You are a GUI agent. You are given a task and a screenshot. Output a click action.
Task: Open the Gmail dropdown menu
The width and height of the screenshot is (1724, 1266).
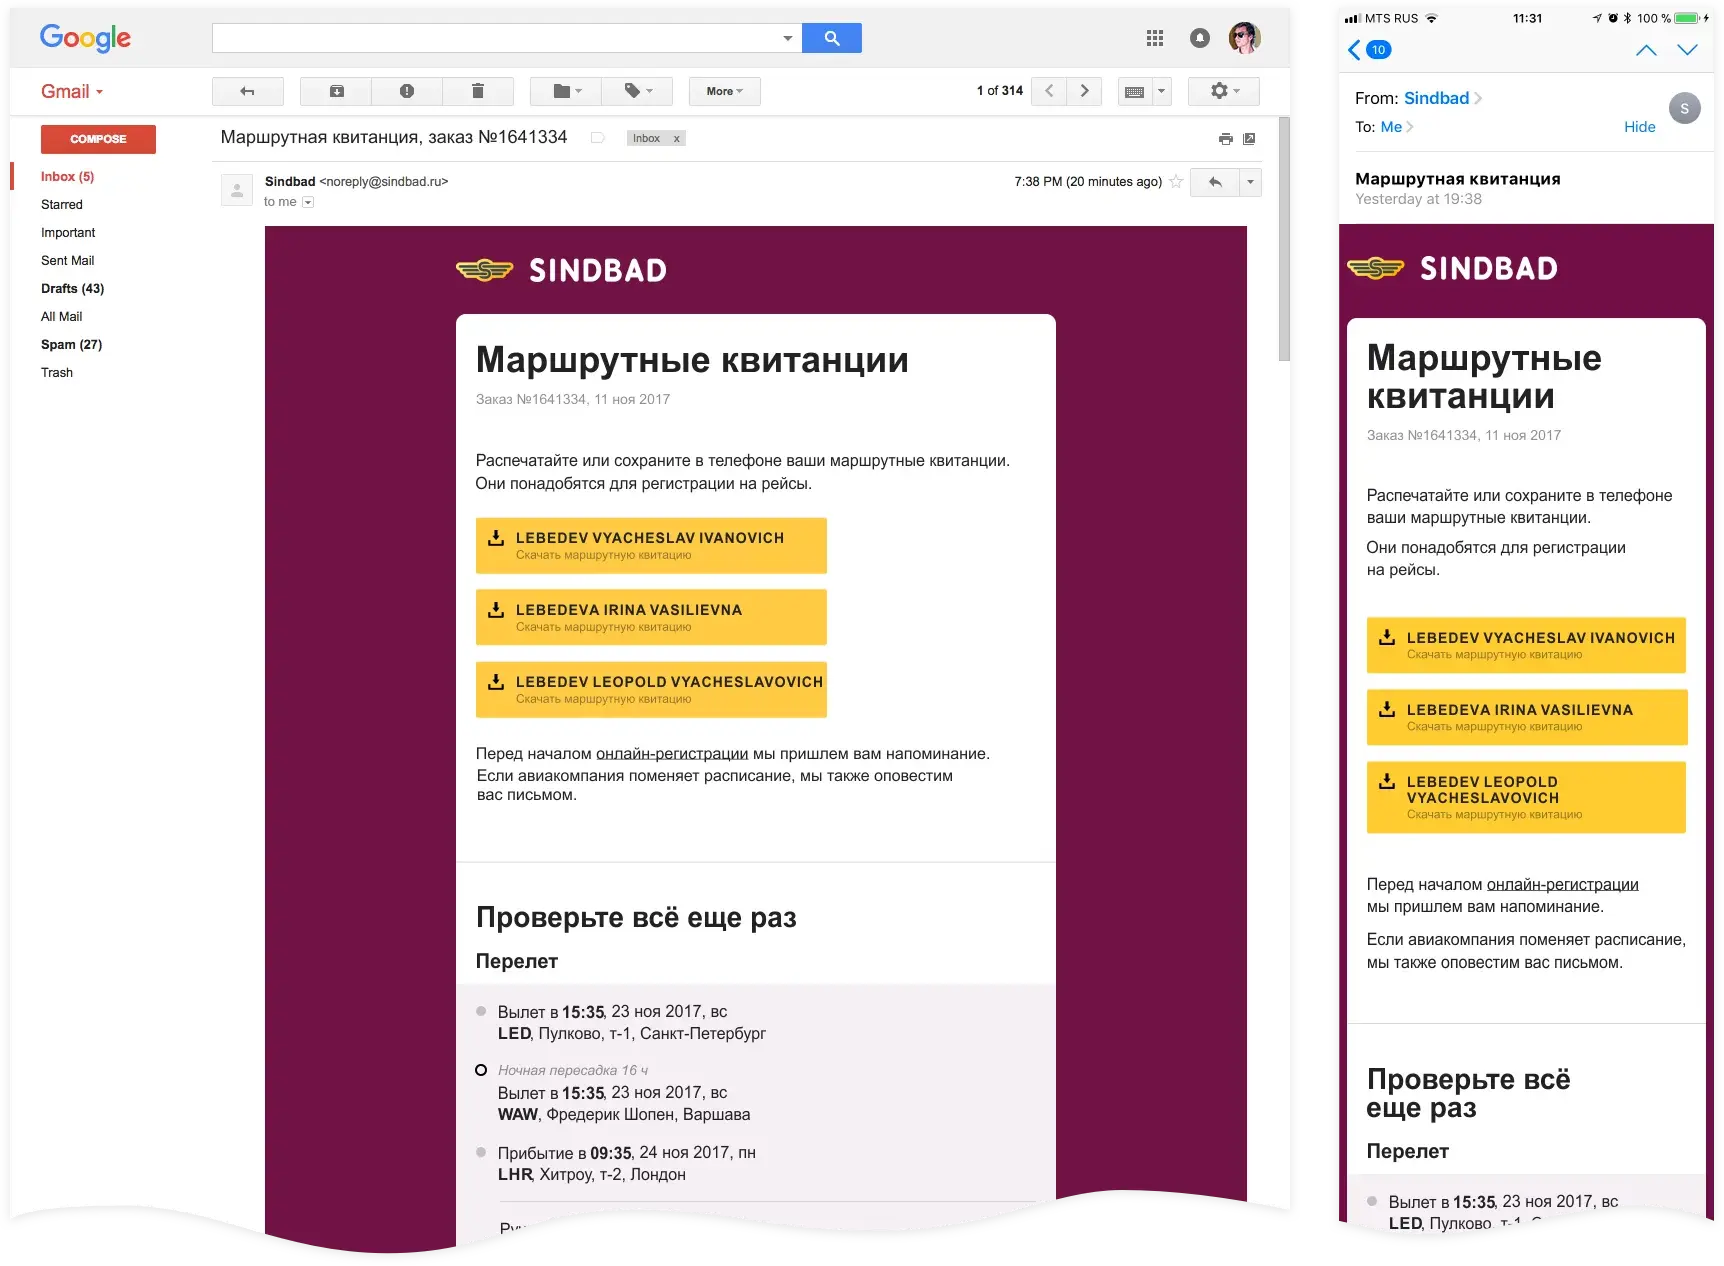click(x=72, y=91)
